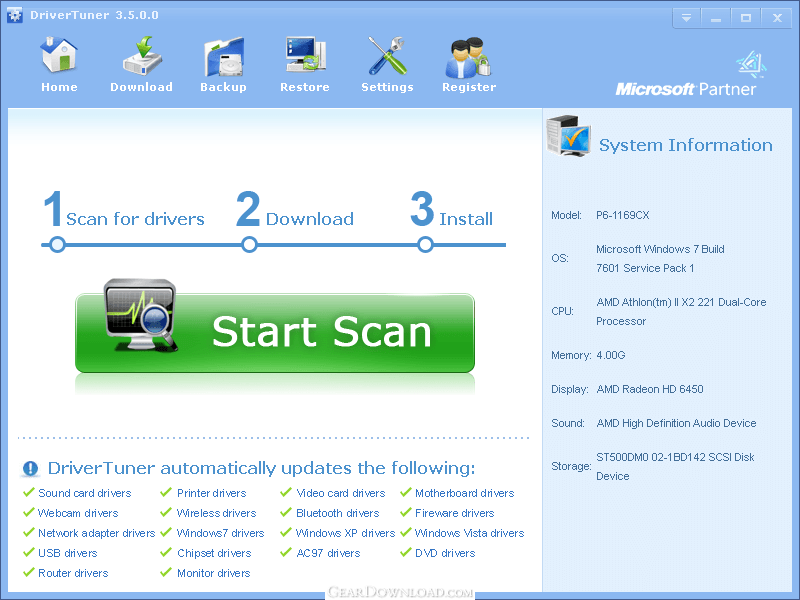This screenshot has width=800, height=600.
Task: Click 'AMD High Definition Audio Device' value
Action: [x=676, y=423]
